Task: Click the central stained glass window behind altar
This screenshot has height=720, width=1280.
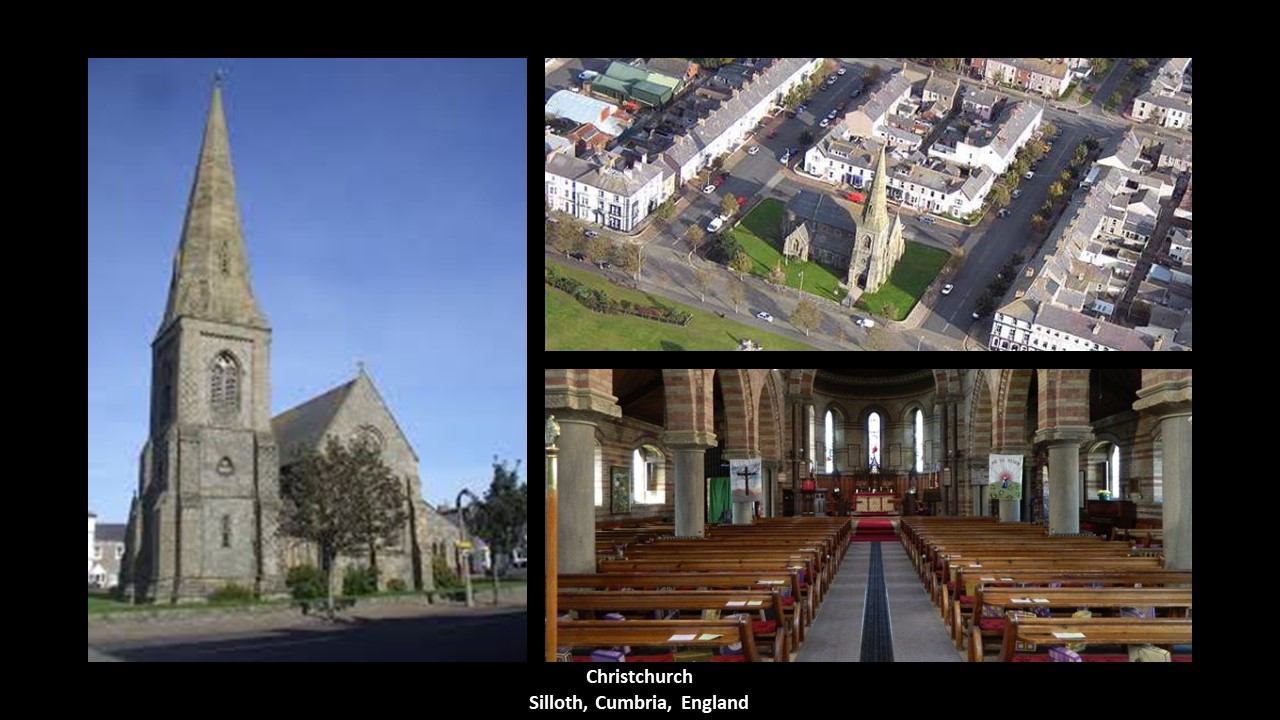Action: [874, 438]
